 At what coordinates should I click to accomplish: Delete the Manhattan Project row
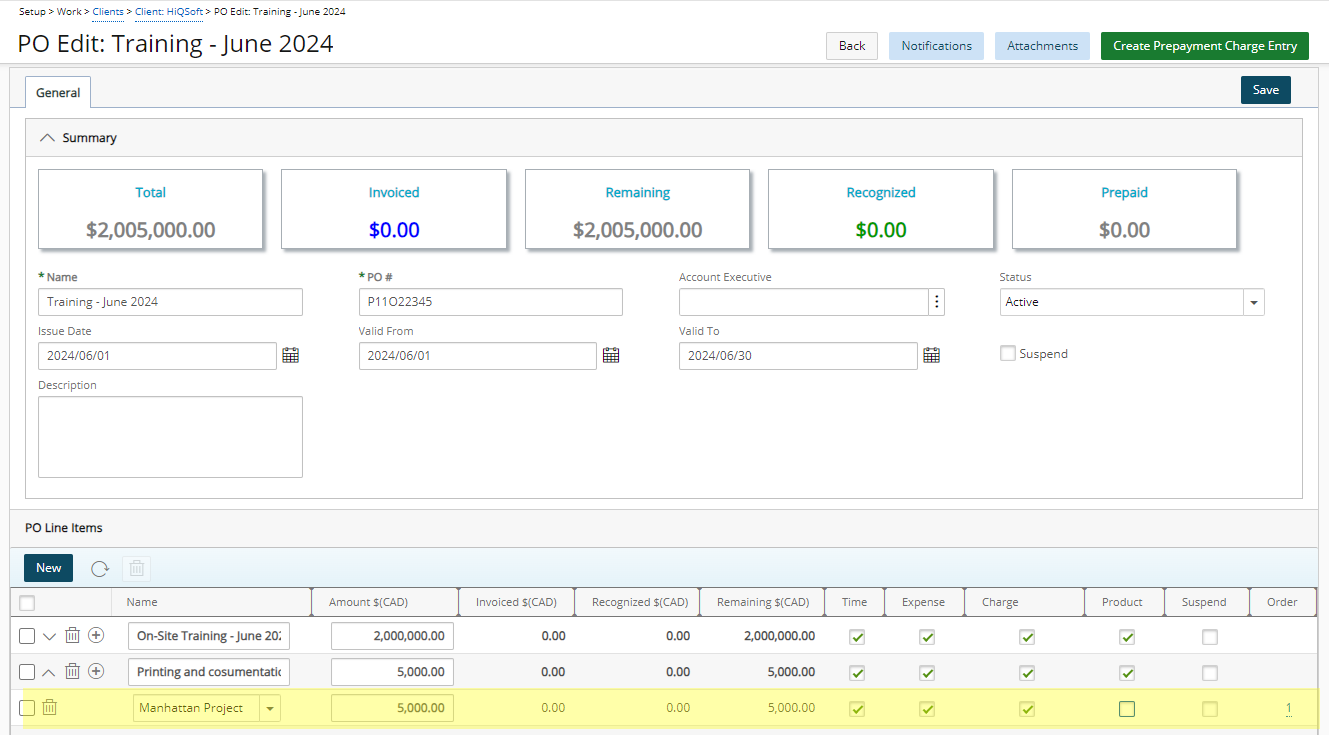(x=50, y=708)
